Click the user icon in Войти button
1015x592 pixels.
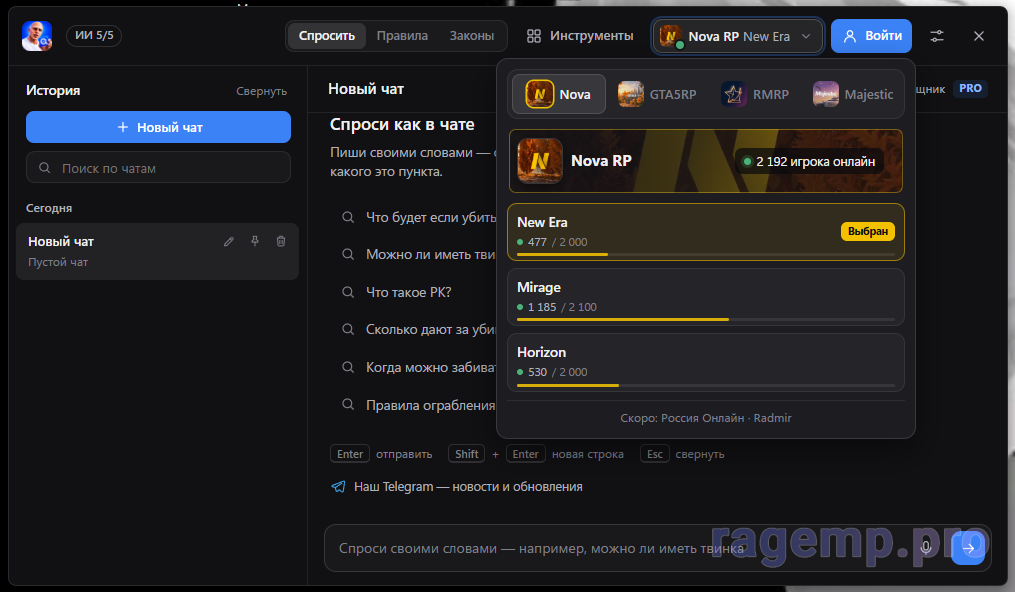point(850,36)
